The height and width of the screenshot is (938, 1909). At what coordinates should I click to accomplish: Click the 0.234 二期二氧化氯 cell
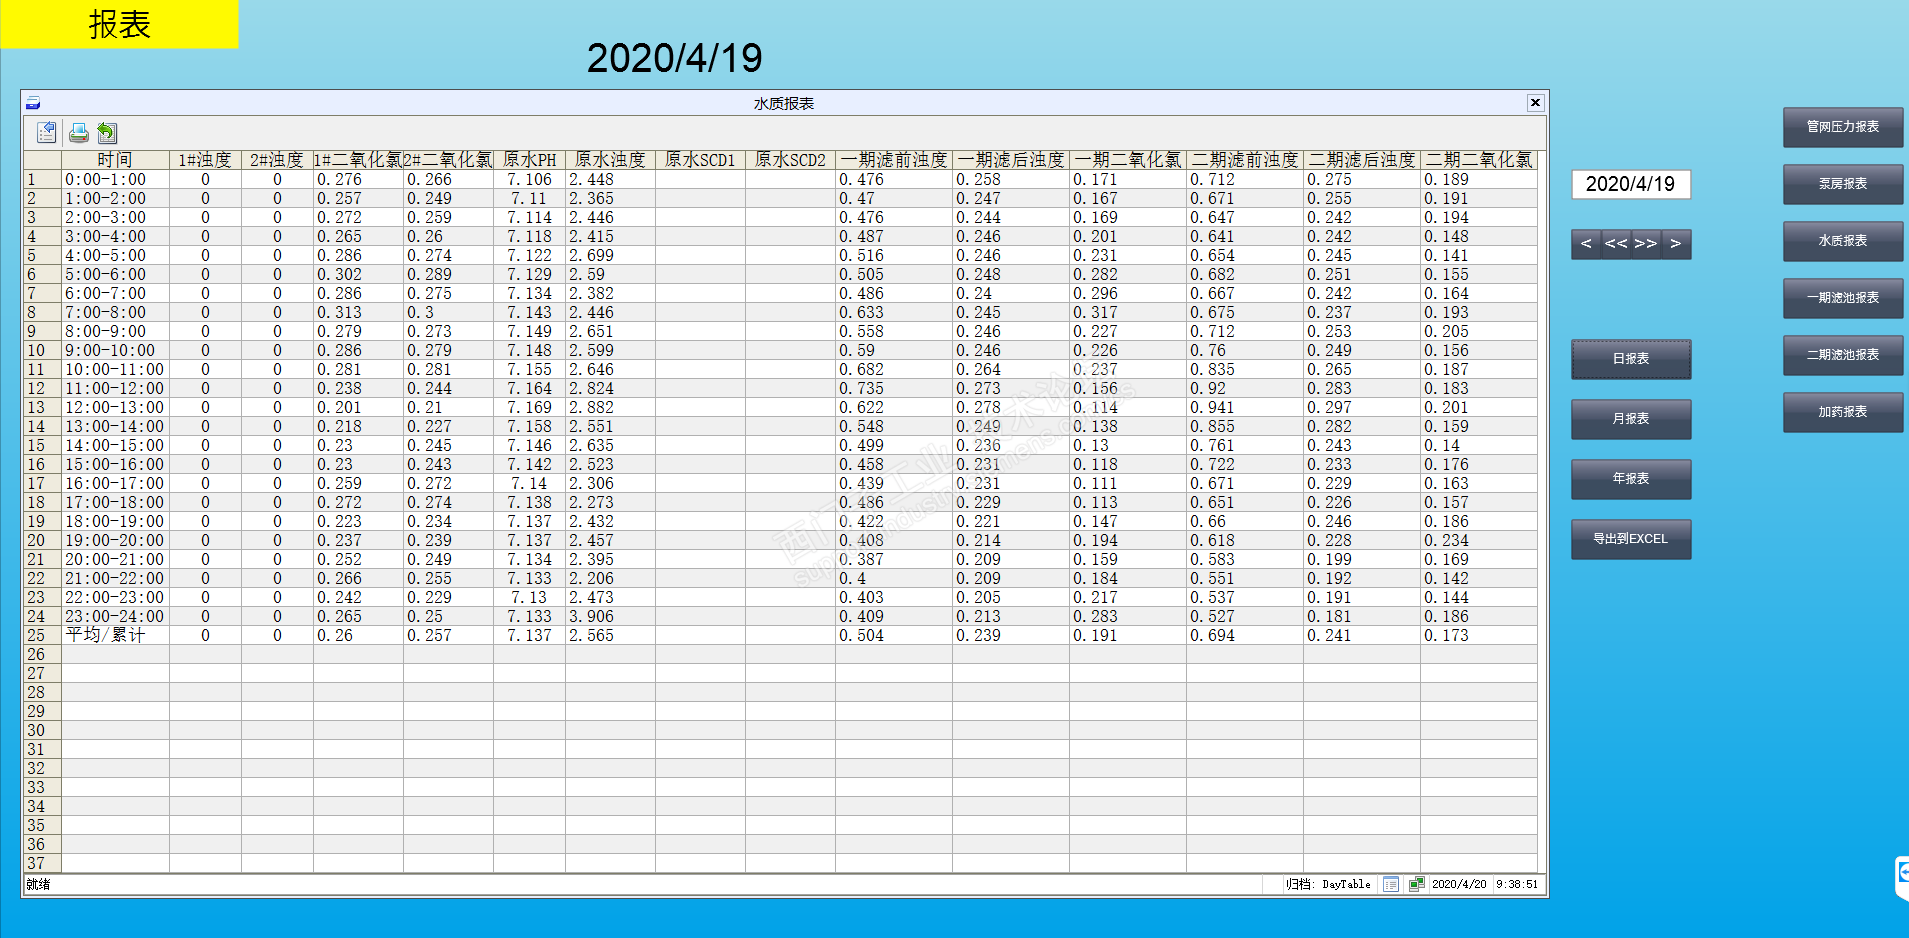coord(1479,541)
